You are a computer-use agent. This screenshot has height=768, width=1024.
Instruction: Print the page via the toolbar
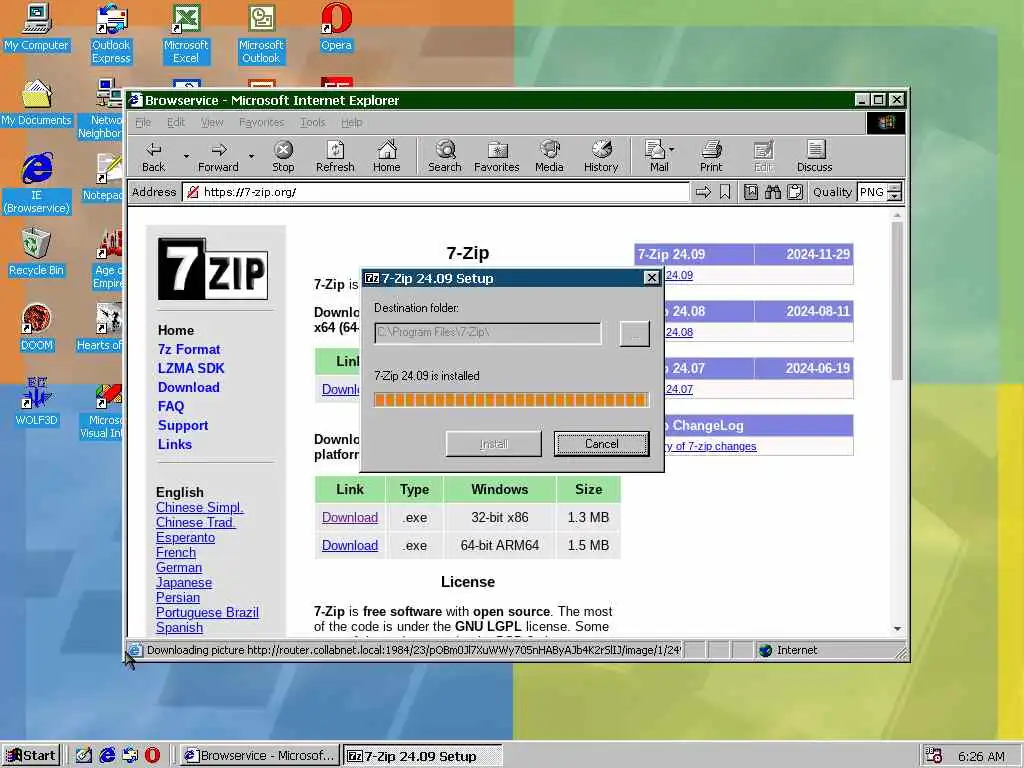coord(711,157)
